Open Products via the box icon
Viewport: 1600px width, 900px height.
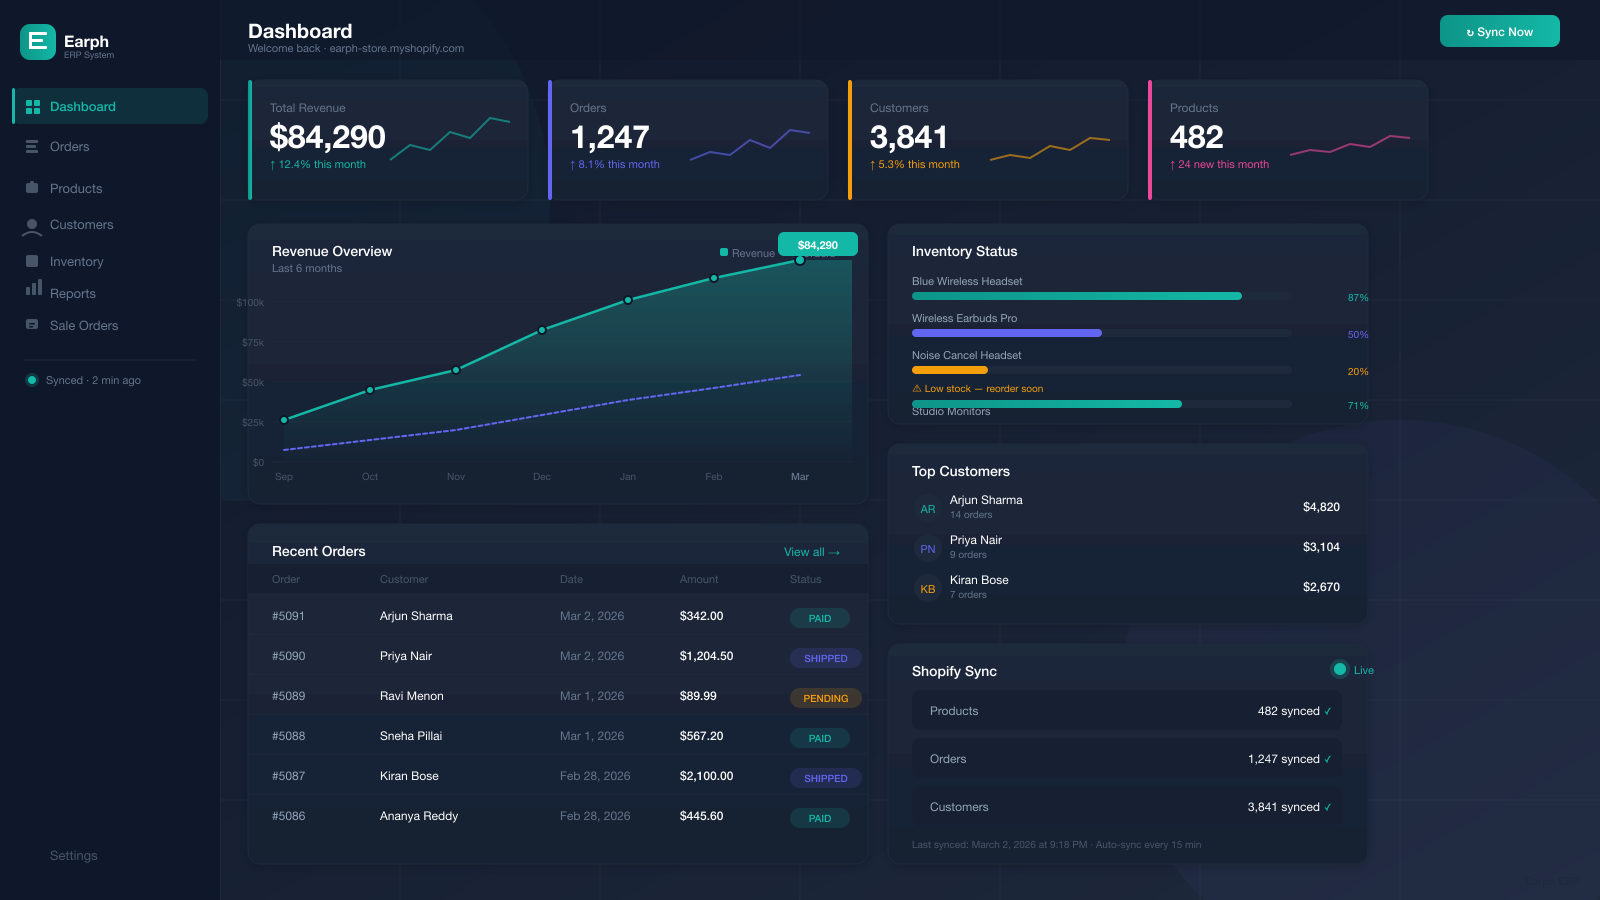tap(32, 188)
